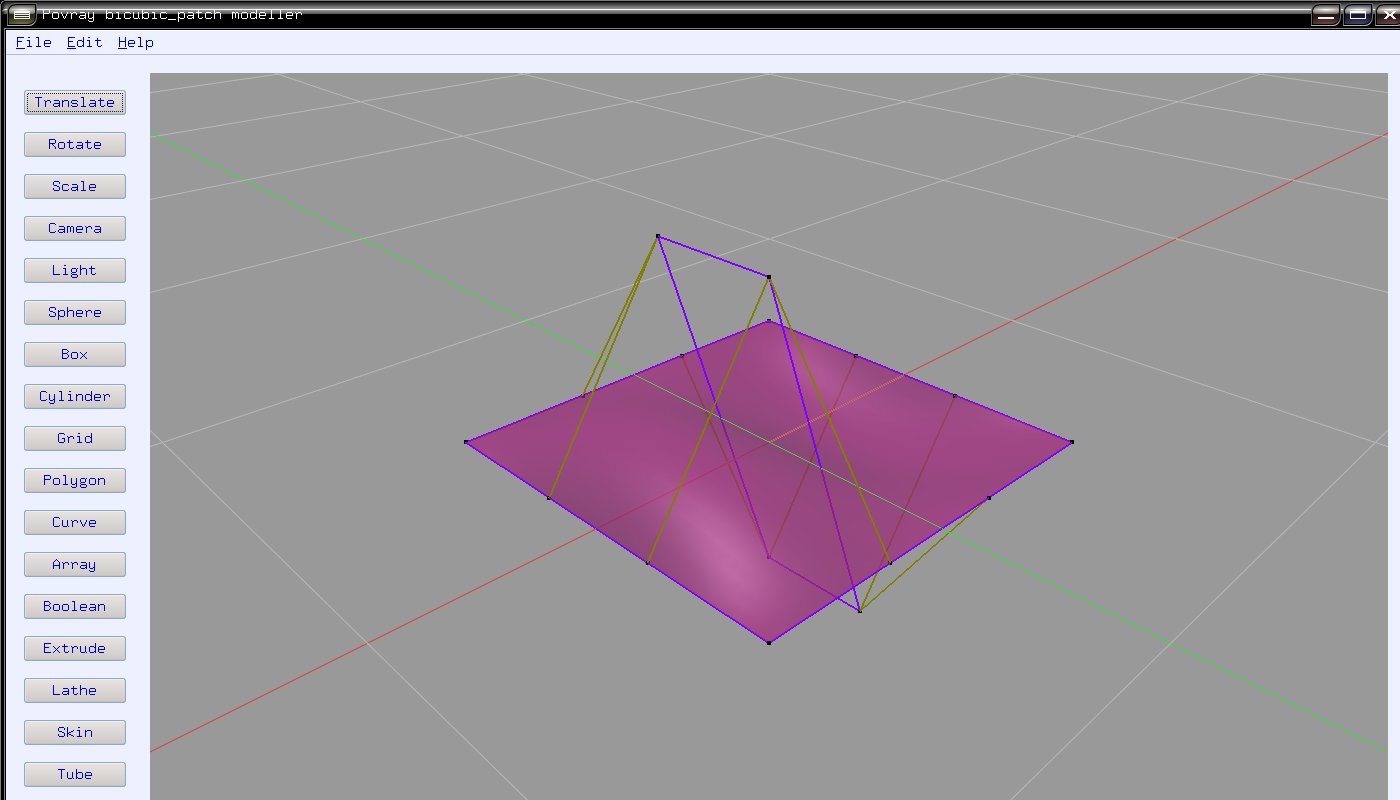Open the Edit menu
Viewport: 1400px width, 800px height.
point(84,42)
